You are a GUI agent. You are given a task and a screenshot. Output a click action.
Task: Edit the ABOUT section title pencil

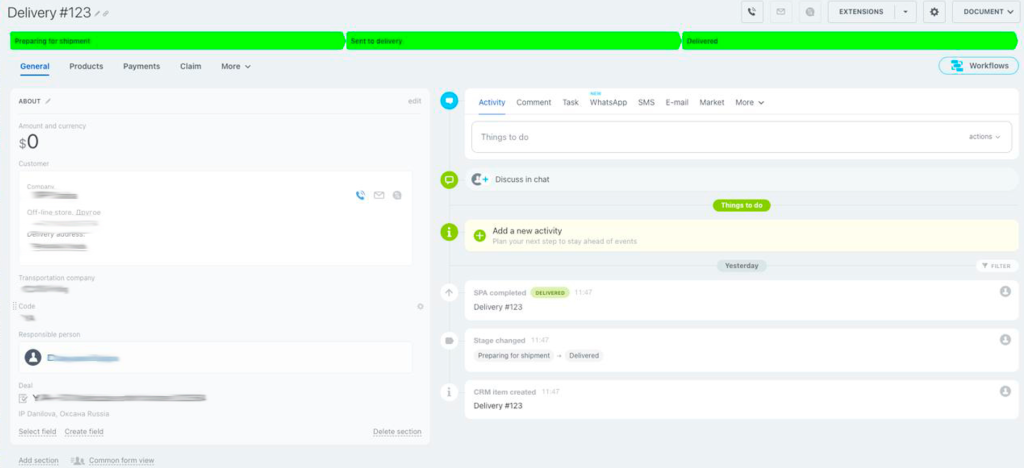48,101
